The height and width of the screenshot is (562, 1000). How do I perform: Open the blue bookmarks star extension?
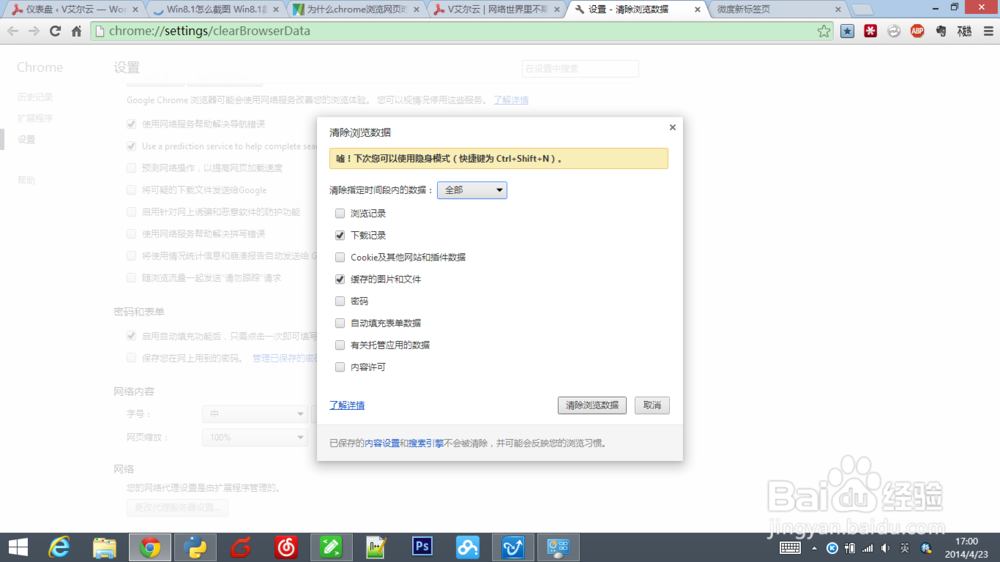pyautogui.click(x=847, y=31)
